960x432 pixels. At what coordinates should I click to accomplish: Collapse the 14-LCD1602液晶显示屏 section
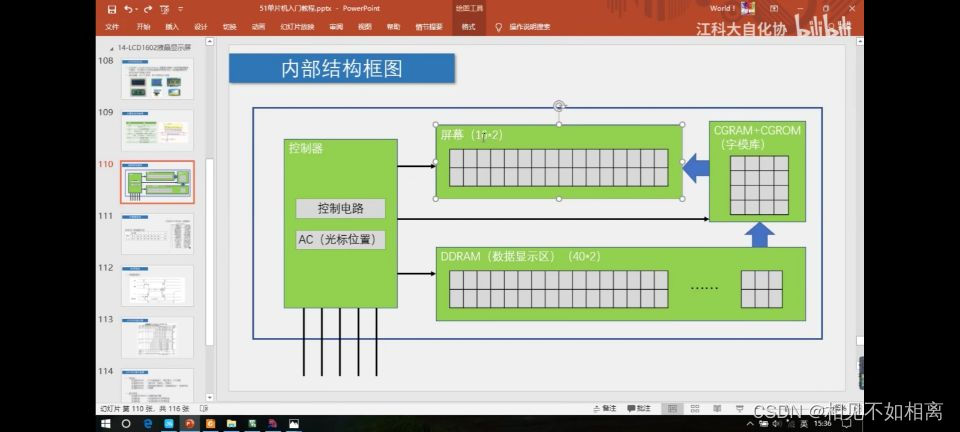[x=111, y=48]
